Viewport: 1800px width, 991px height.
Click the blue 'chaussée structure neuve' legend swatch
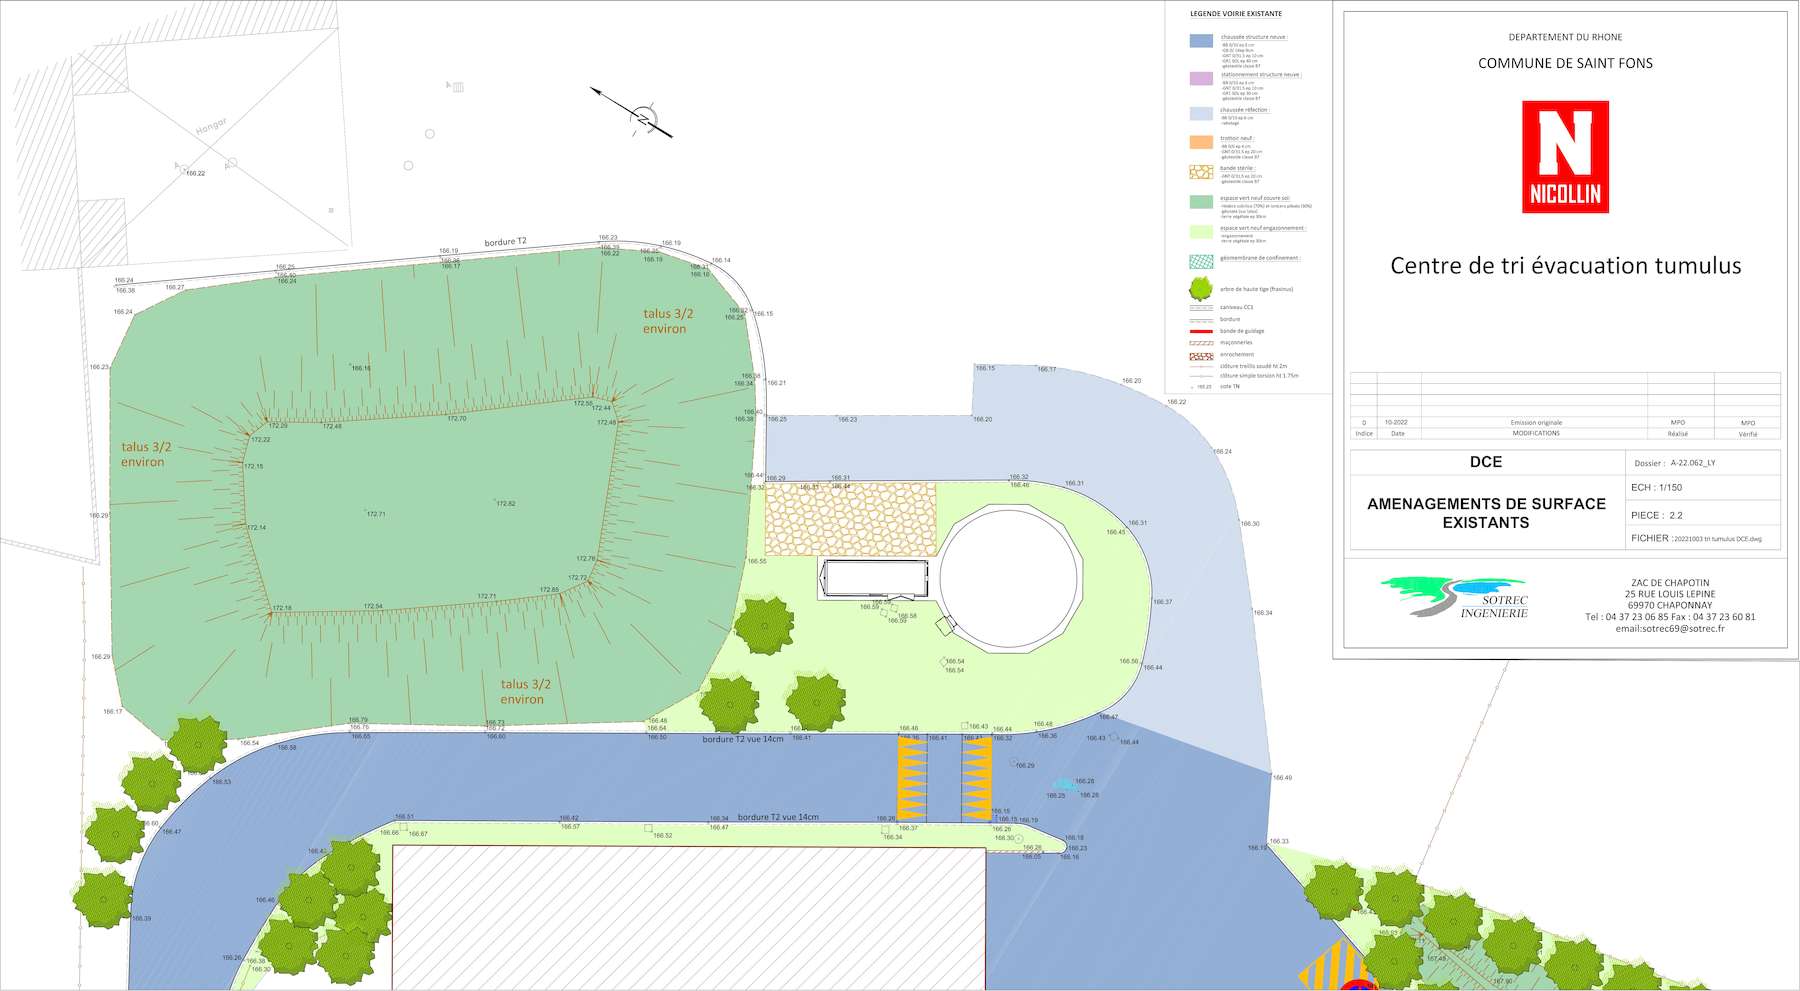[x=1201, y=41]
